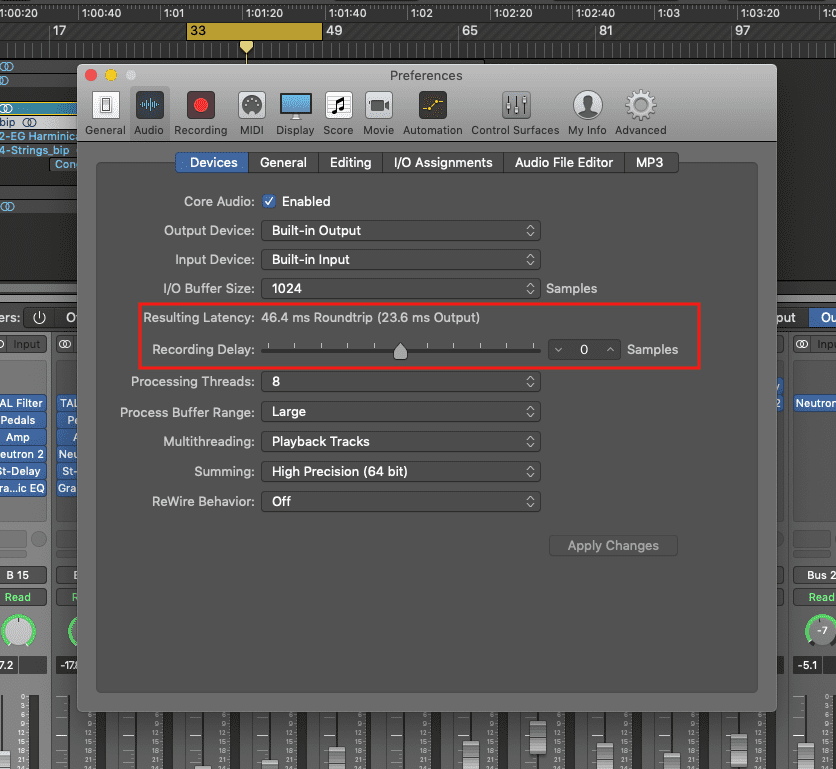Open the I/O Buffer Size dropdown
The height and width of the screenshot is (769, 836).
(400, 289)
